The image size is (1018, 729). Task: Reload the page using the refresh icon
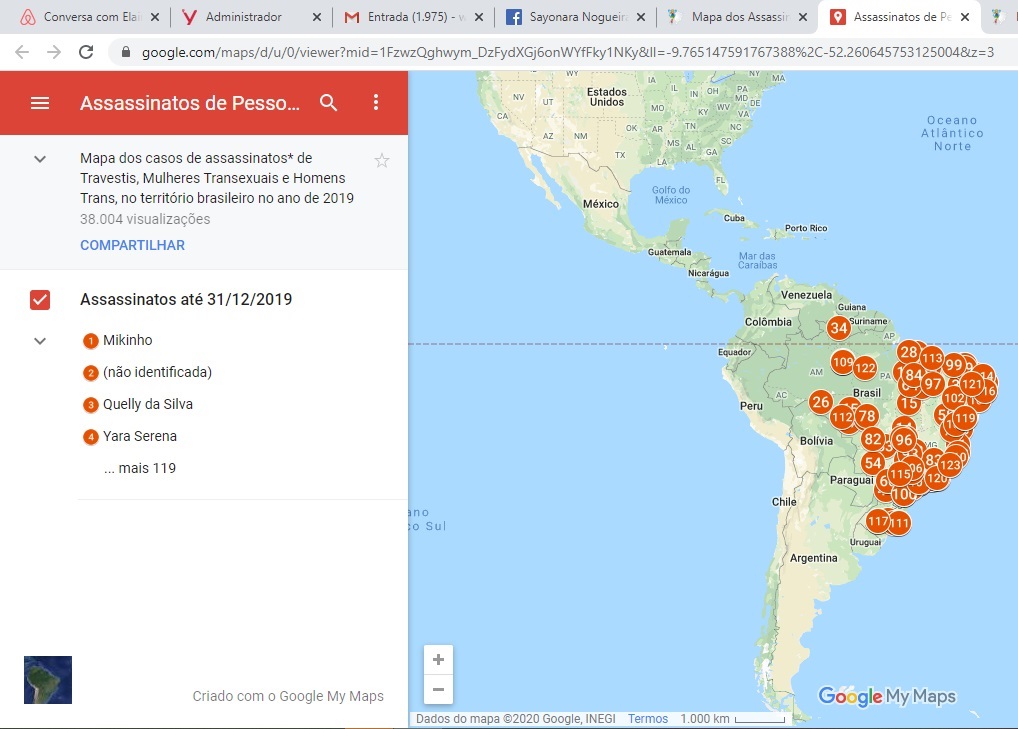[86, 52]
